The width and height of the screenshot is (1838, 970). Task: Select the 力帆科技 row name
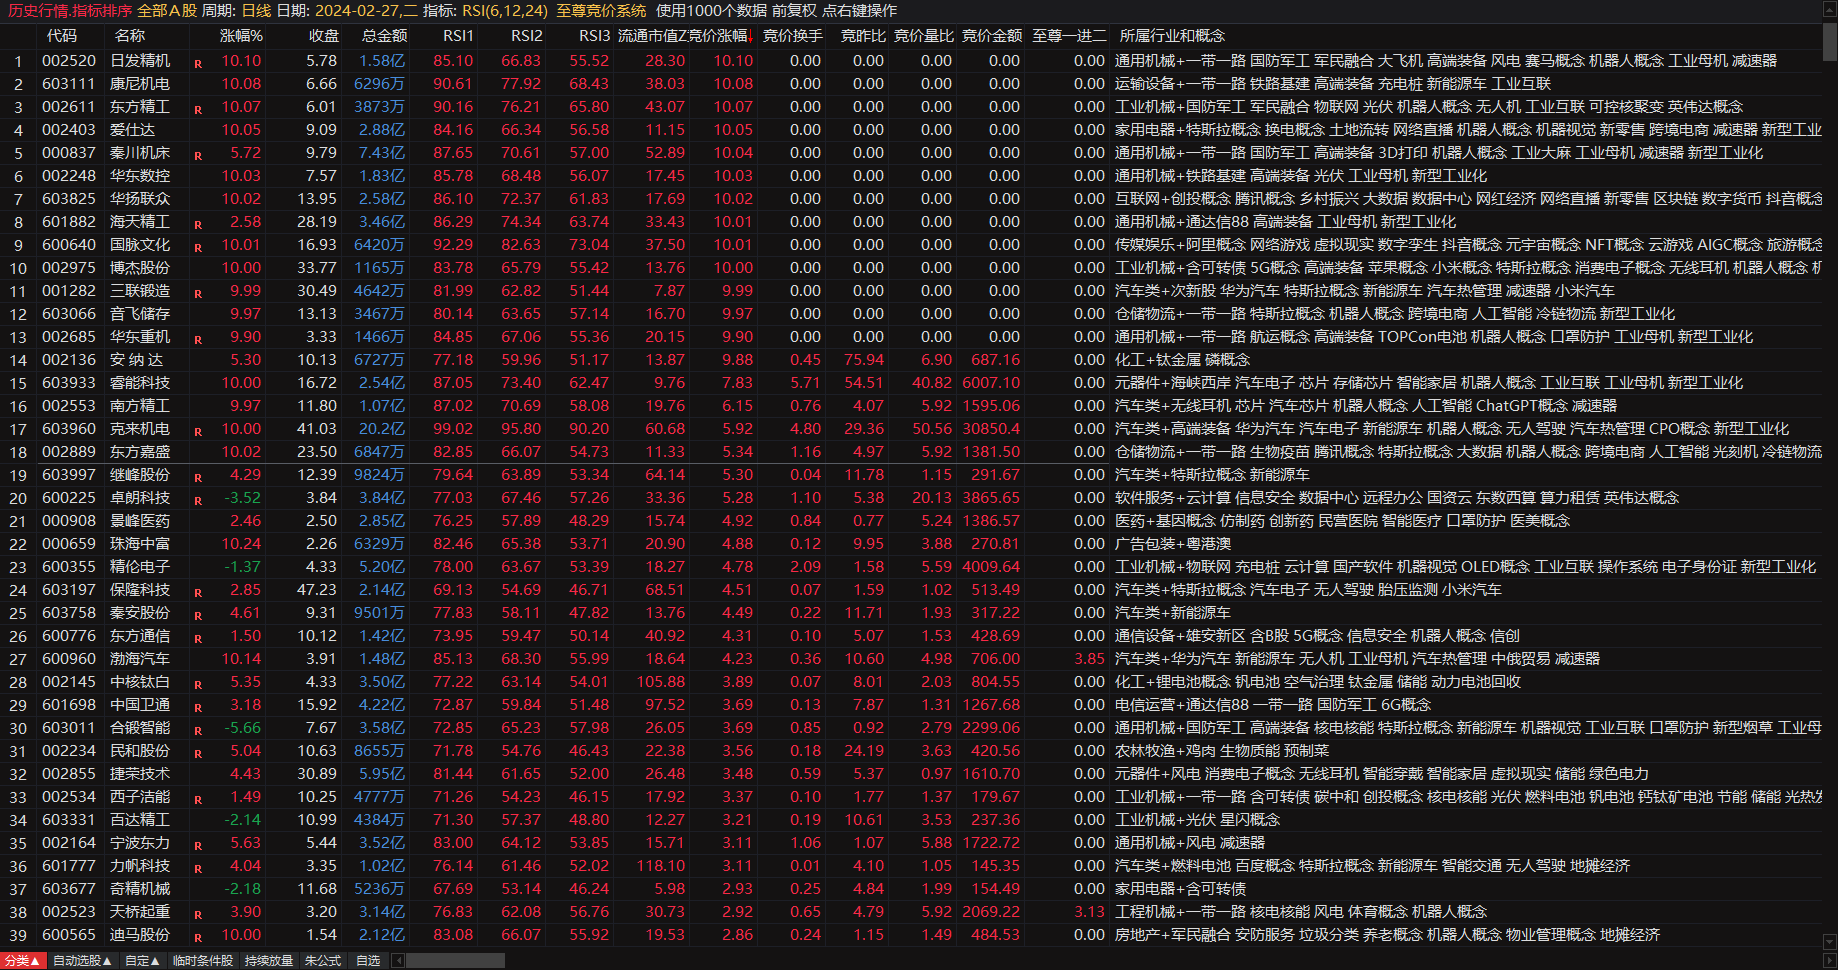click(140, 866)
